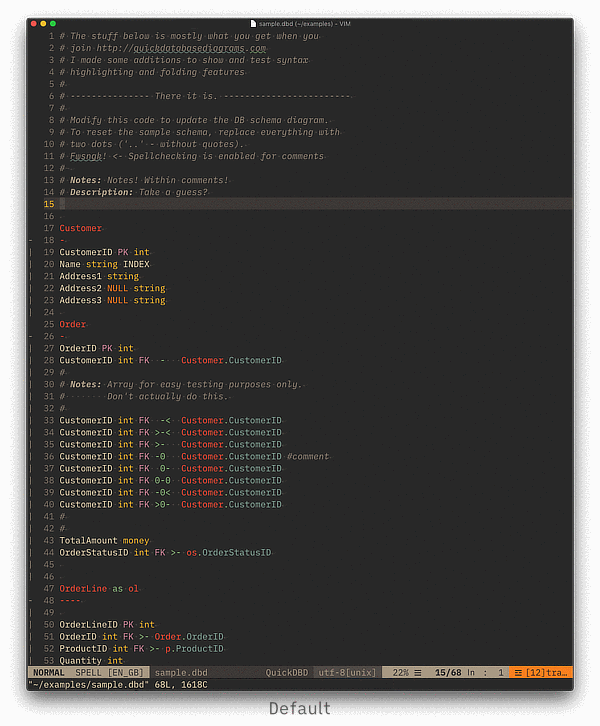
Task: Click the #comment text on line 36
Action: (x=308, y=457)
